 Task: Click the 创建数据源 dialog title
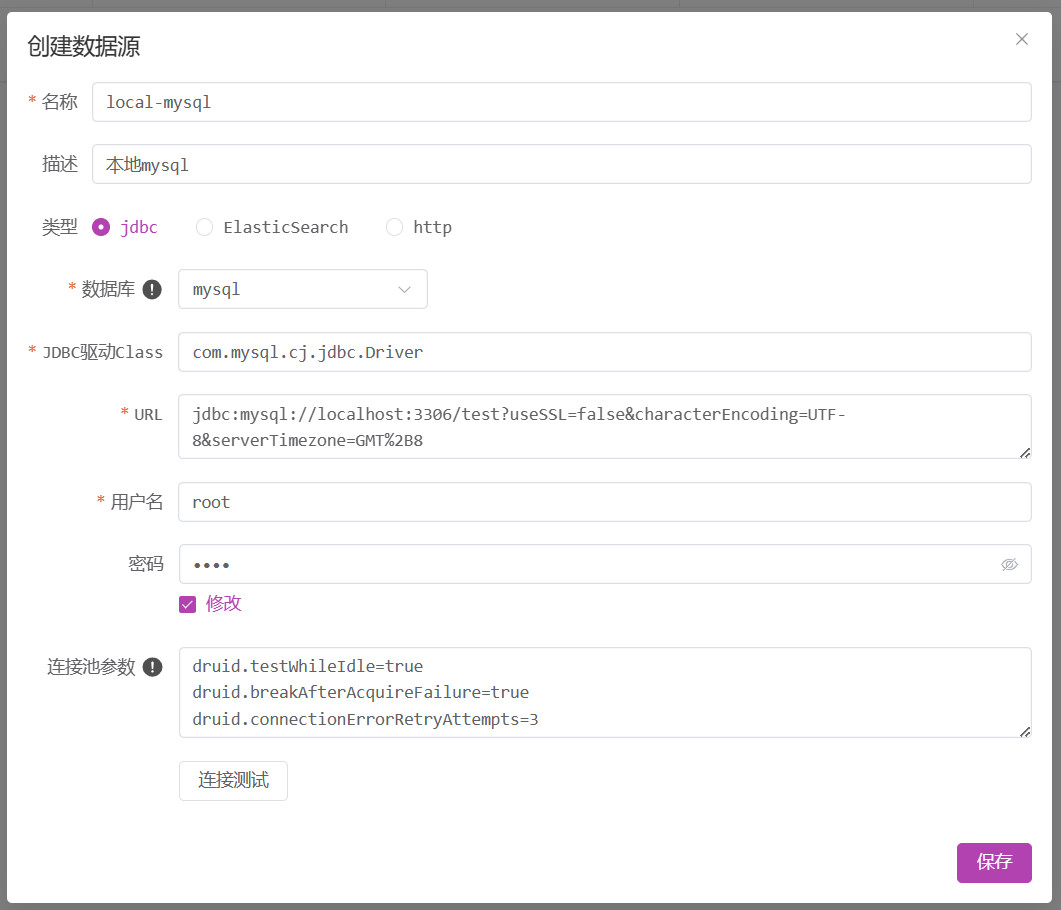coord(83,46)
